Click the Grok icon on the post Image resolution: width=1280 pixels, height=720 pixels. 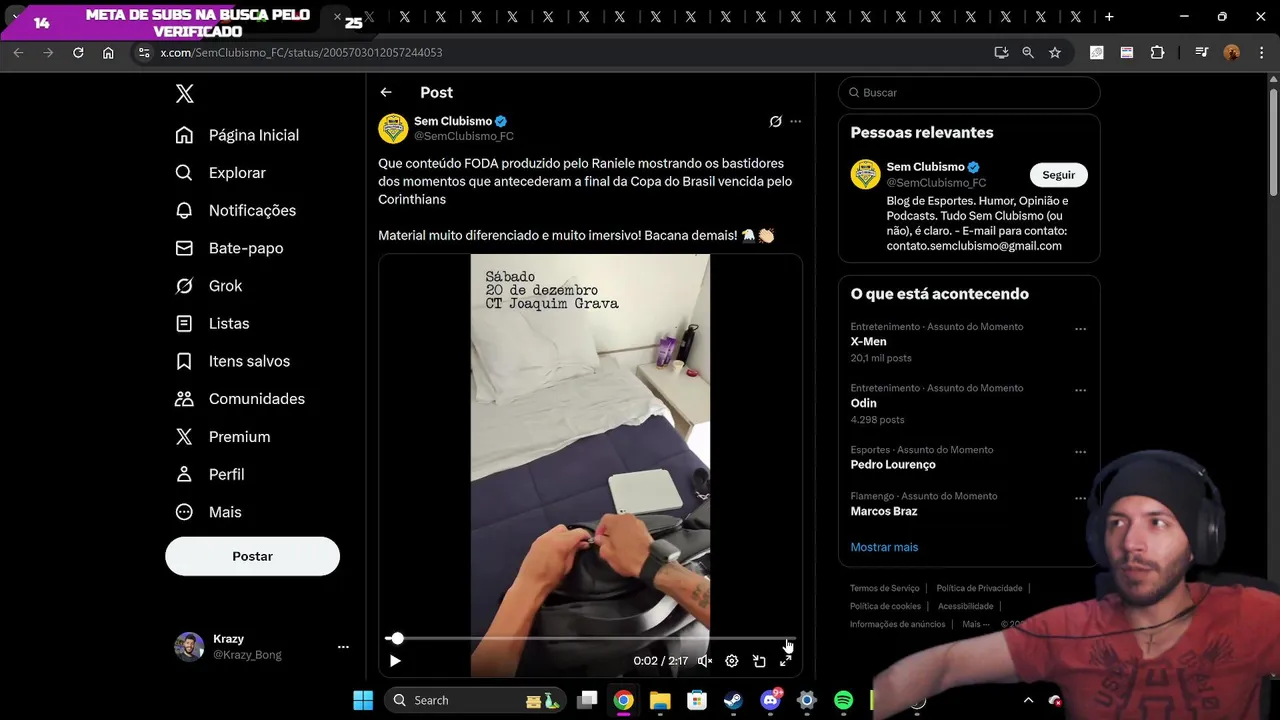(775, 121)
